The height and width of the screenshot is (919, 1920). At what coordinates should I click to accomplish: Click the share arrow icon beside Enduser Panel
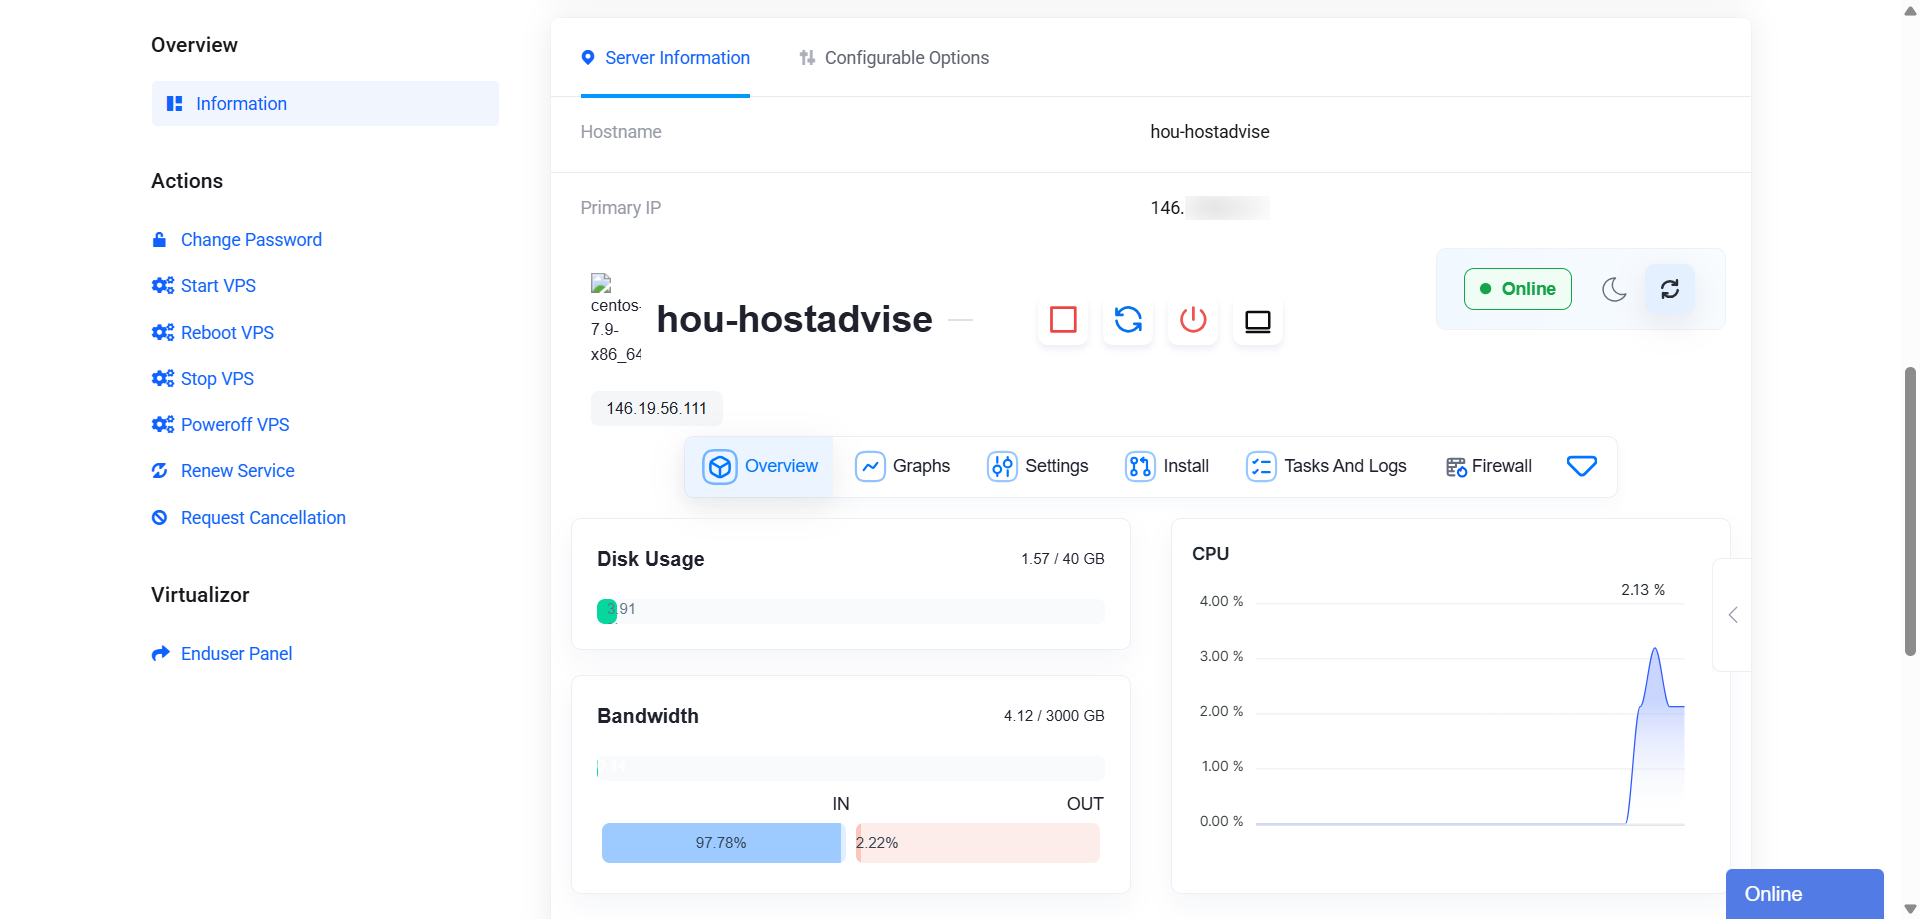click(160, 654)
